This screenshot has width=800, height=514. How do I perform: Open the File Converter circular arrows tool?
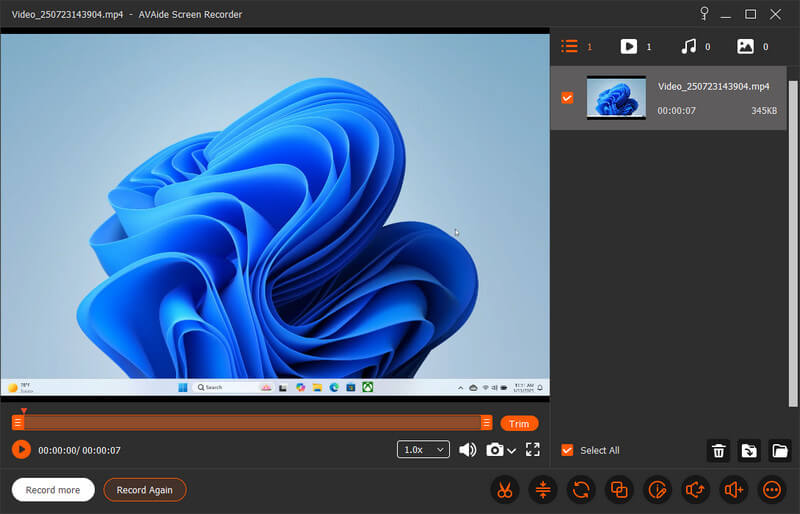(581, 490)
